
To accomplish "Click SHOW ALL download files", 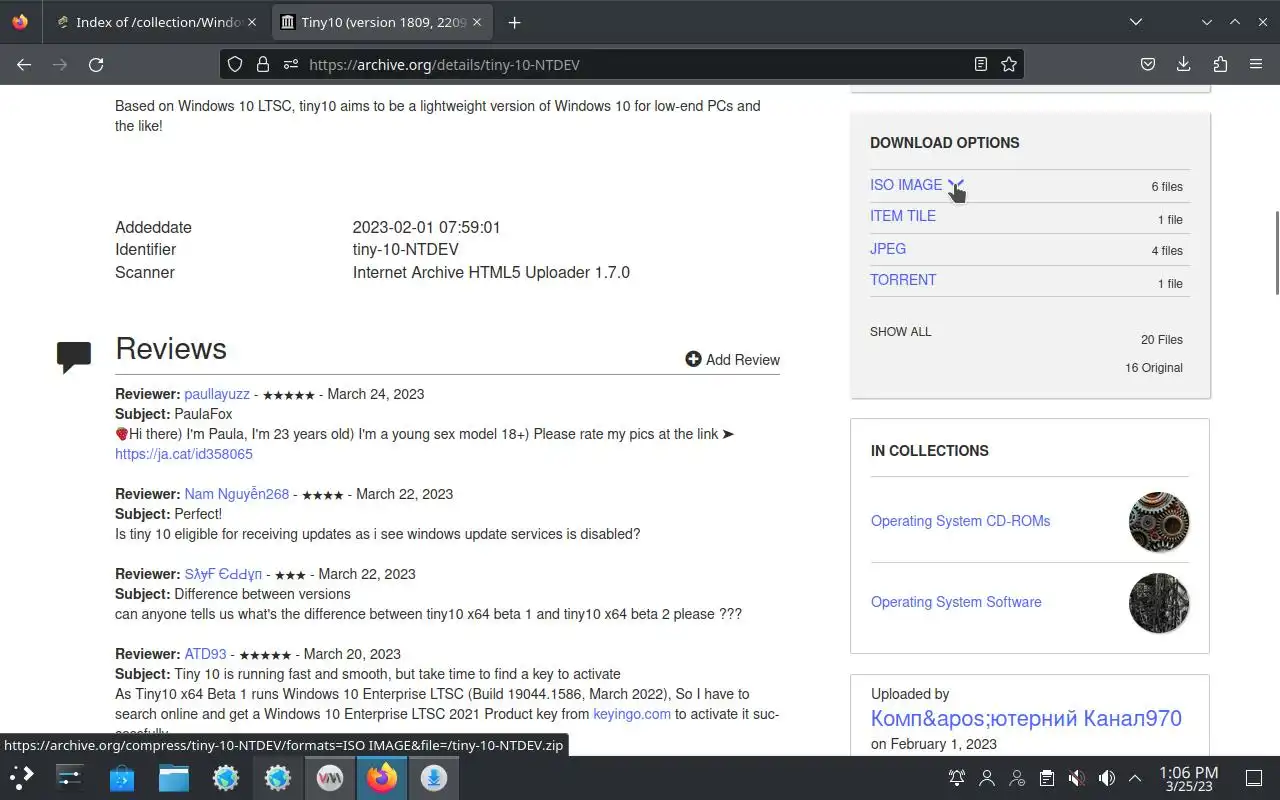I will (900, 332).
